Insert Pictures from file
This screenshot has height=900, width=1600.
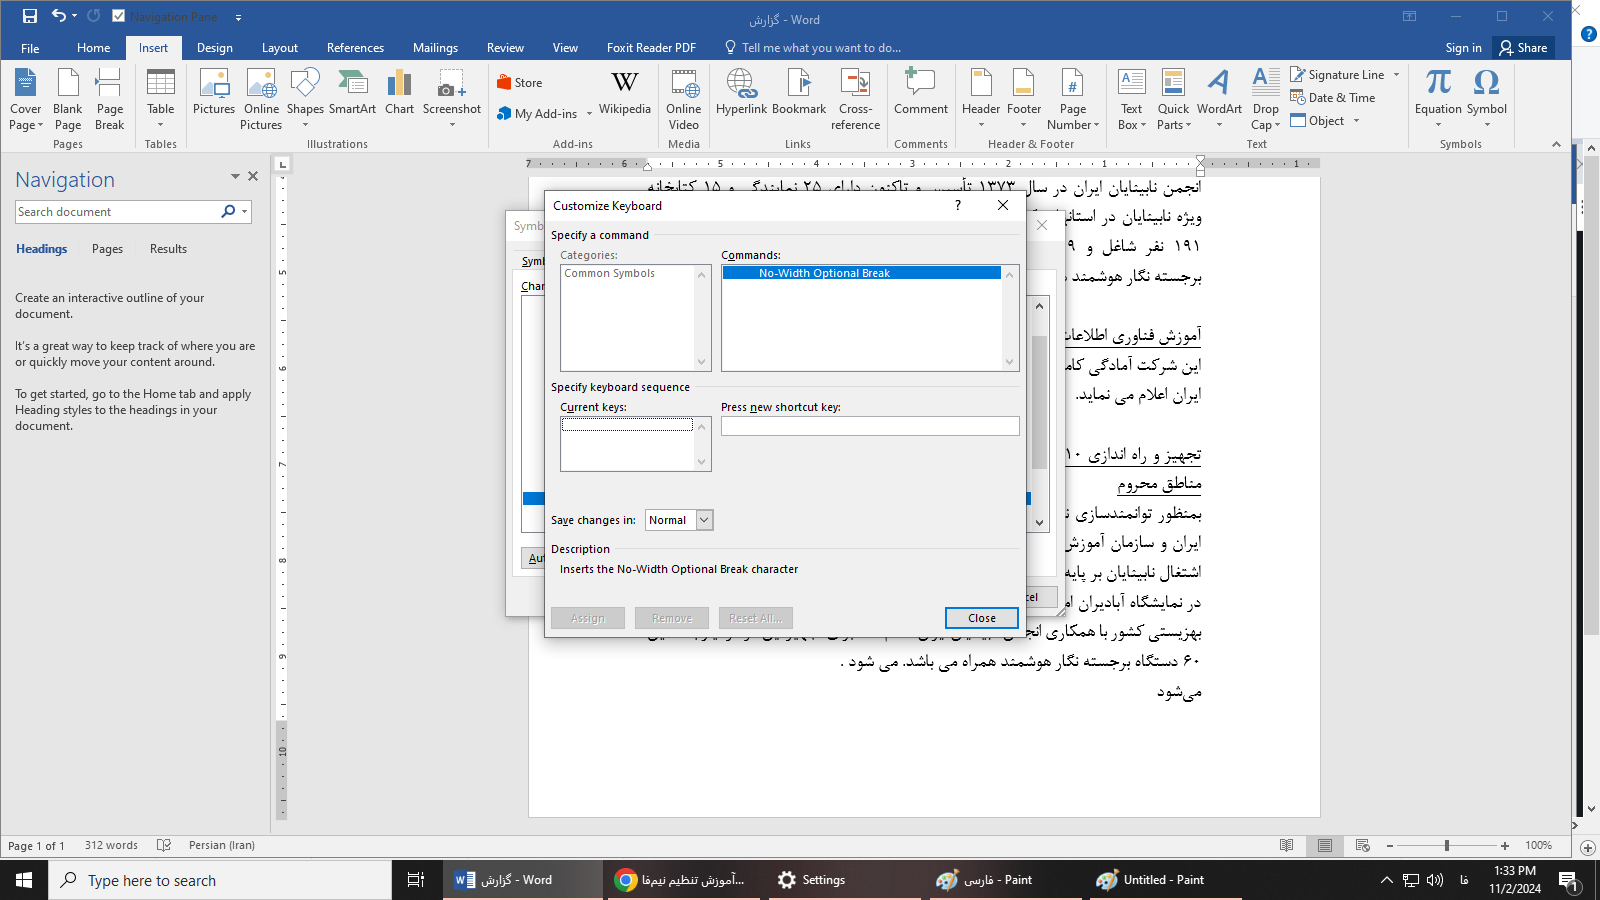click(214, 92)
